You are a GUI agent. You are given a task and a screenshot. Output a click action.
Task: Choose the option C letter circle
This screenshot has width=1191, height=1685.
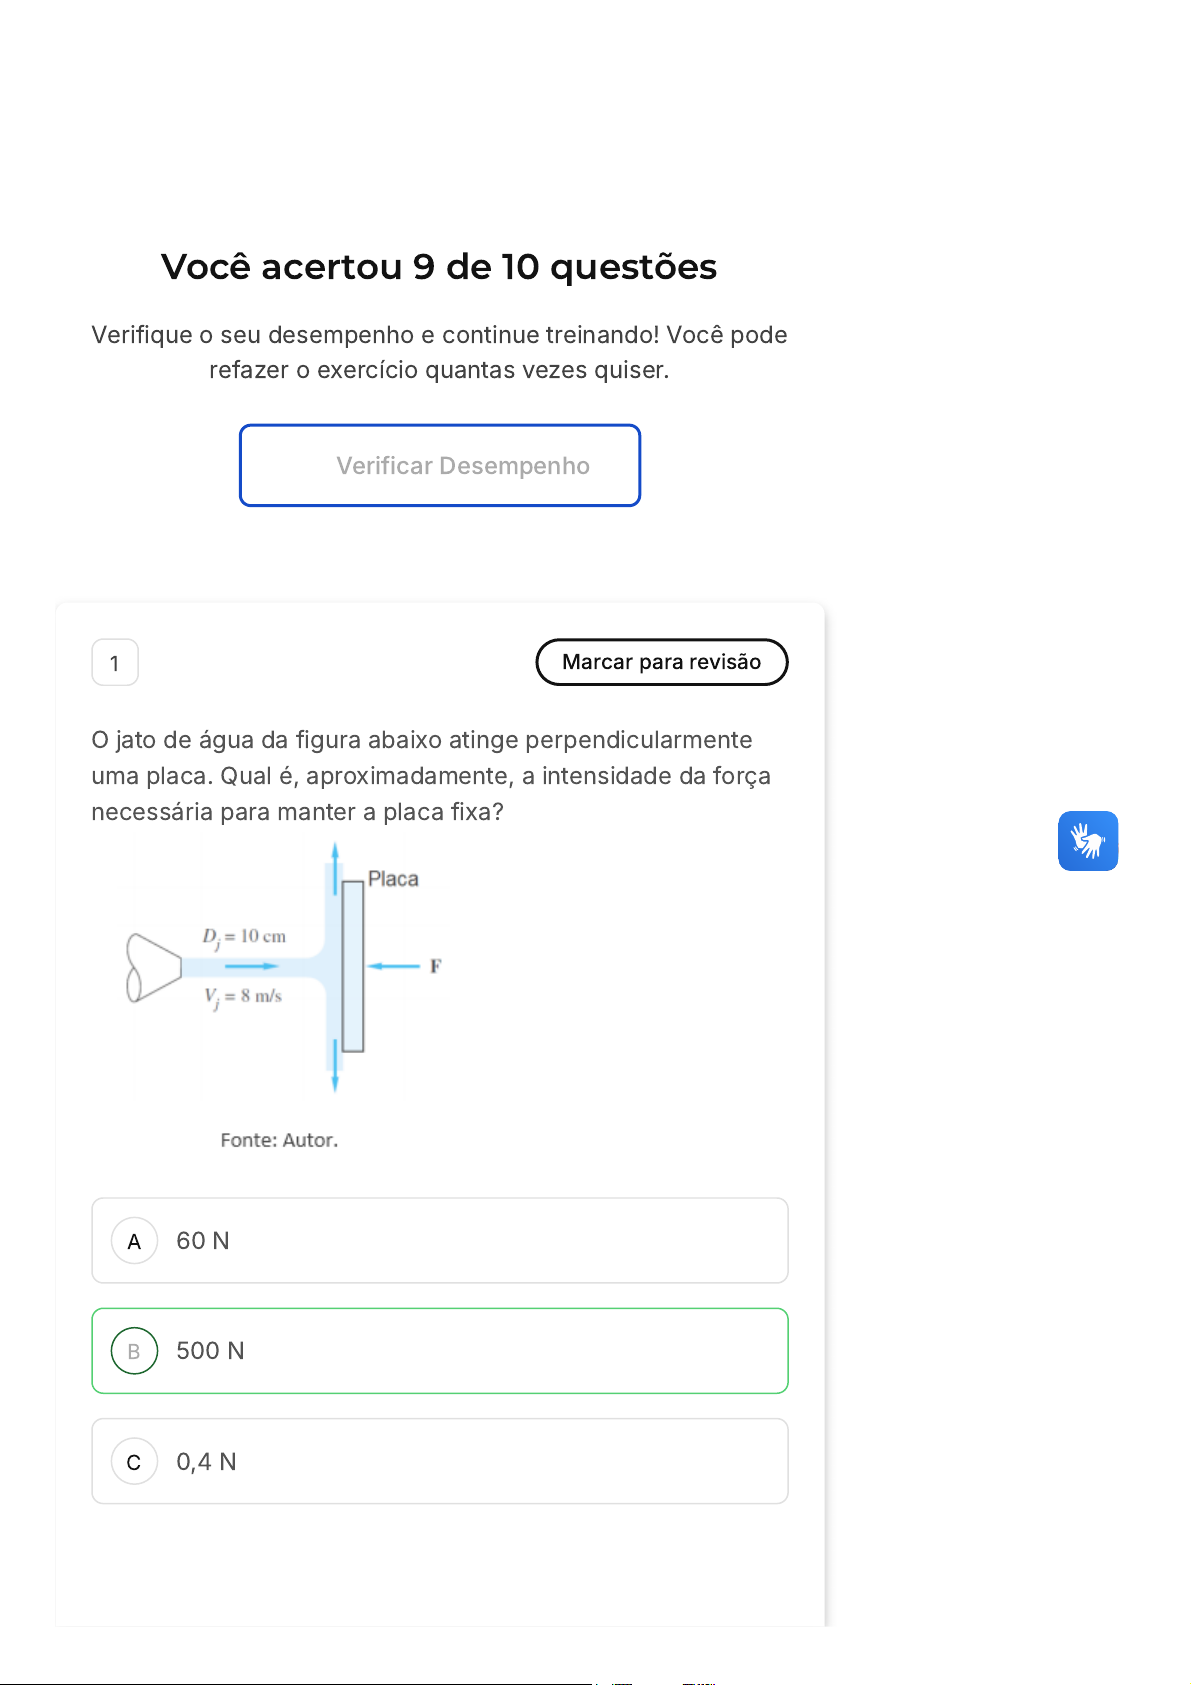(x=134, y=1462)
